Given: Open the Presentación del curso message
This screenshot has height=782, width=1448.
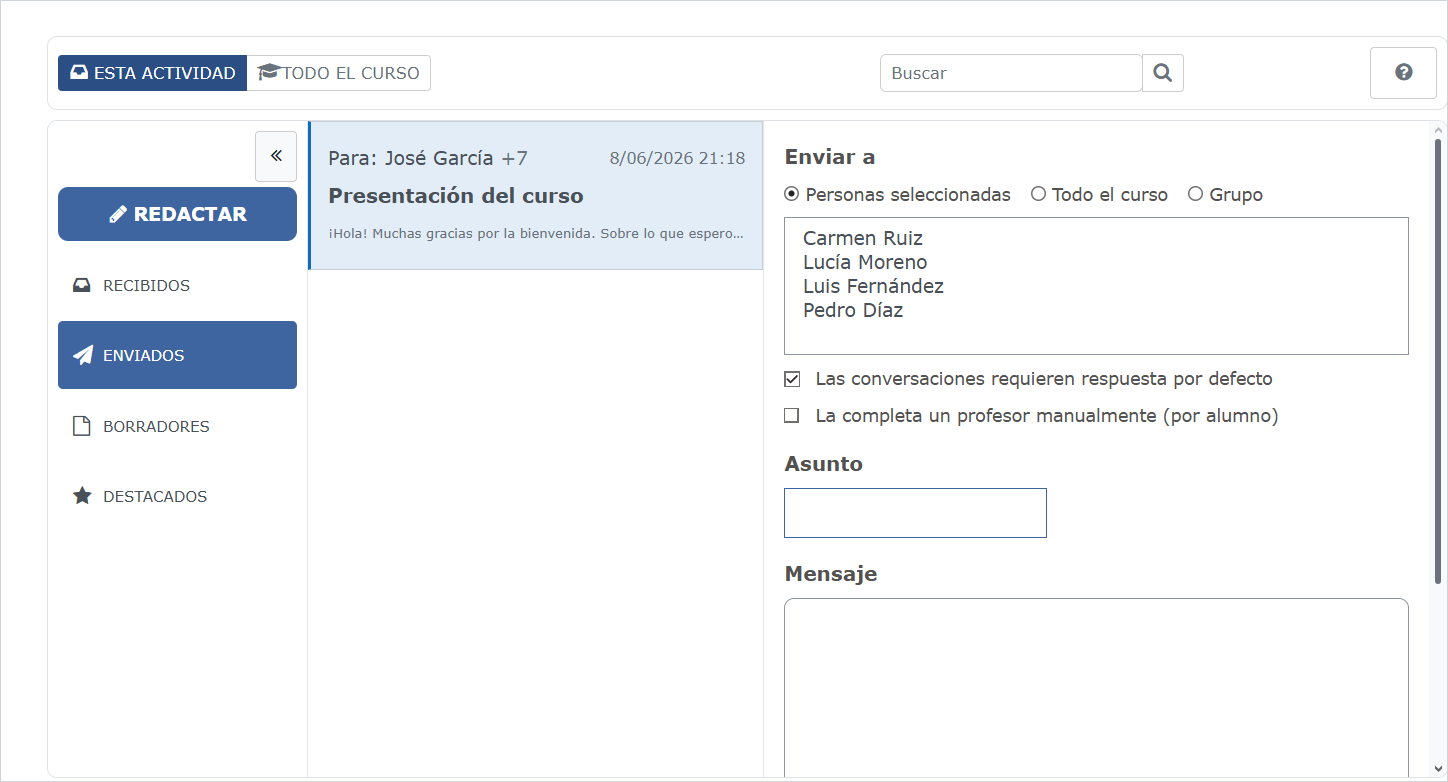Looking at the screenshot, I should click(536, 196).
